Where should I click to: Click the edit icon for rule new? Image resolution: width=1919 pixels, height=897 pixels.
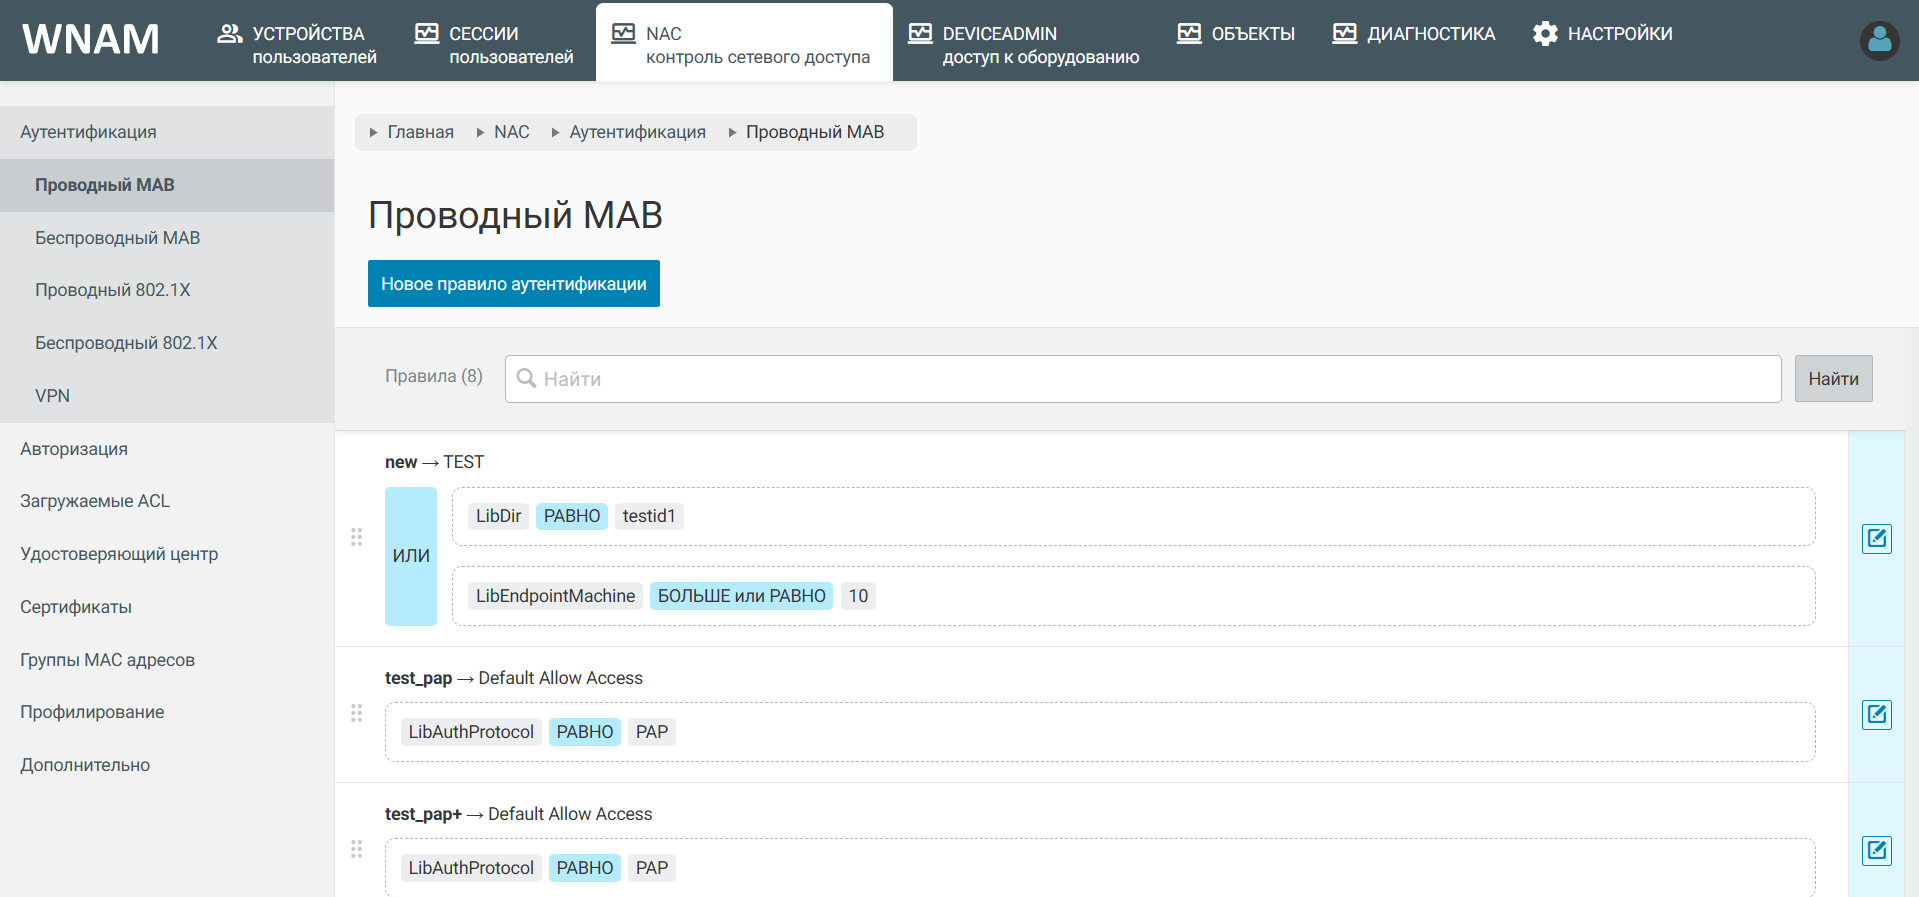[1876, 539]
